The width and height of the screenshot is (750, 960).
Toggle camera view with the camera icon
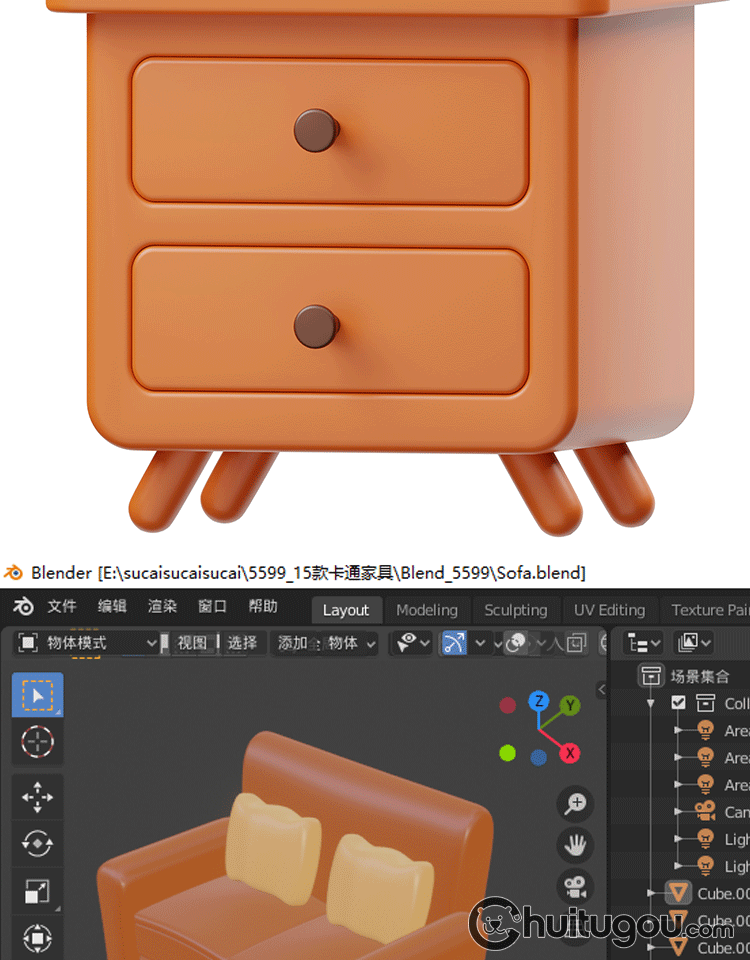coord(576,887)
